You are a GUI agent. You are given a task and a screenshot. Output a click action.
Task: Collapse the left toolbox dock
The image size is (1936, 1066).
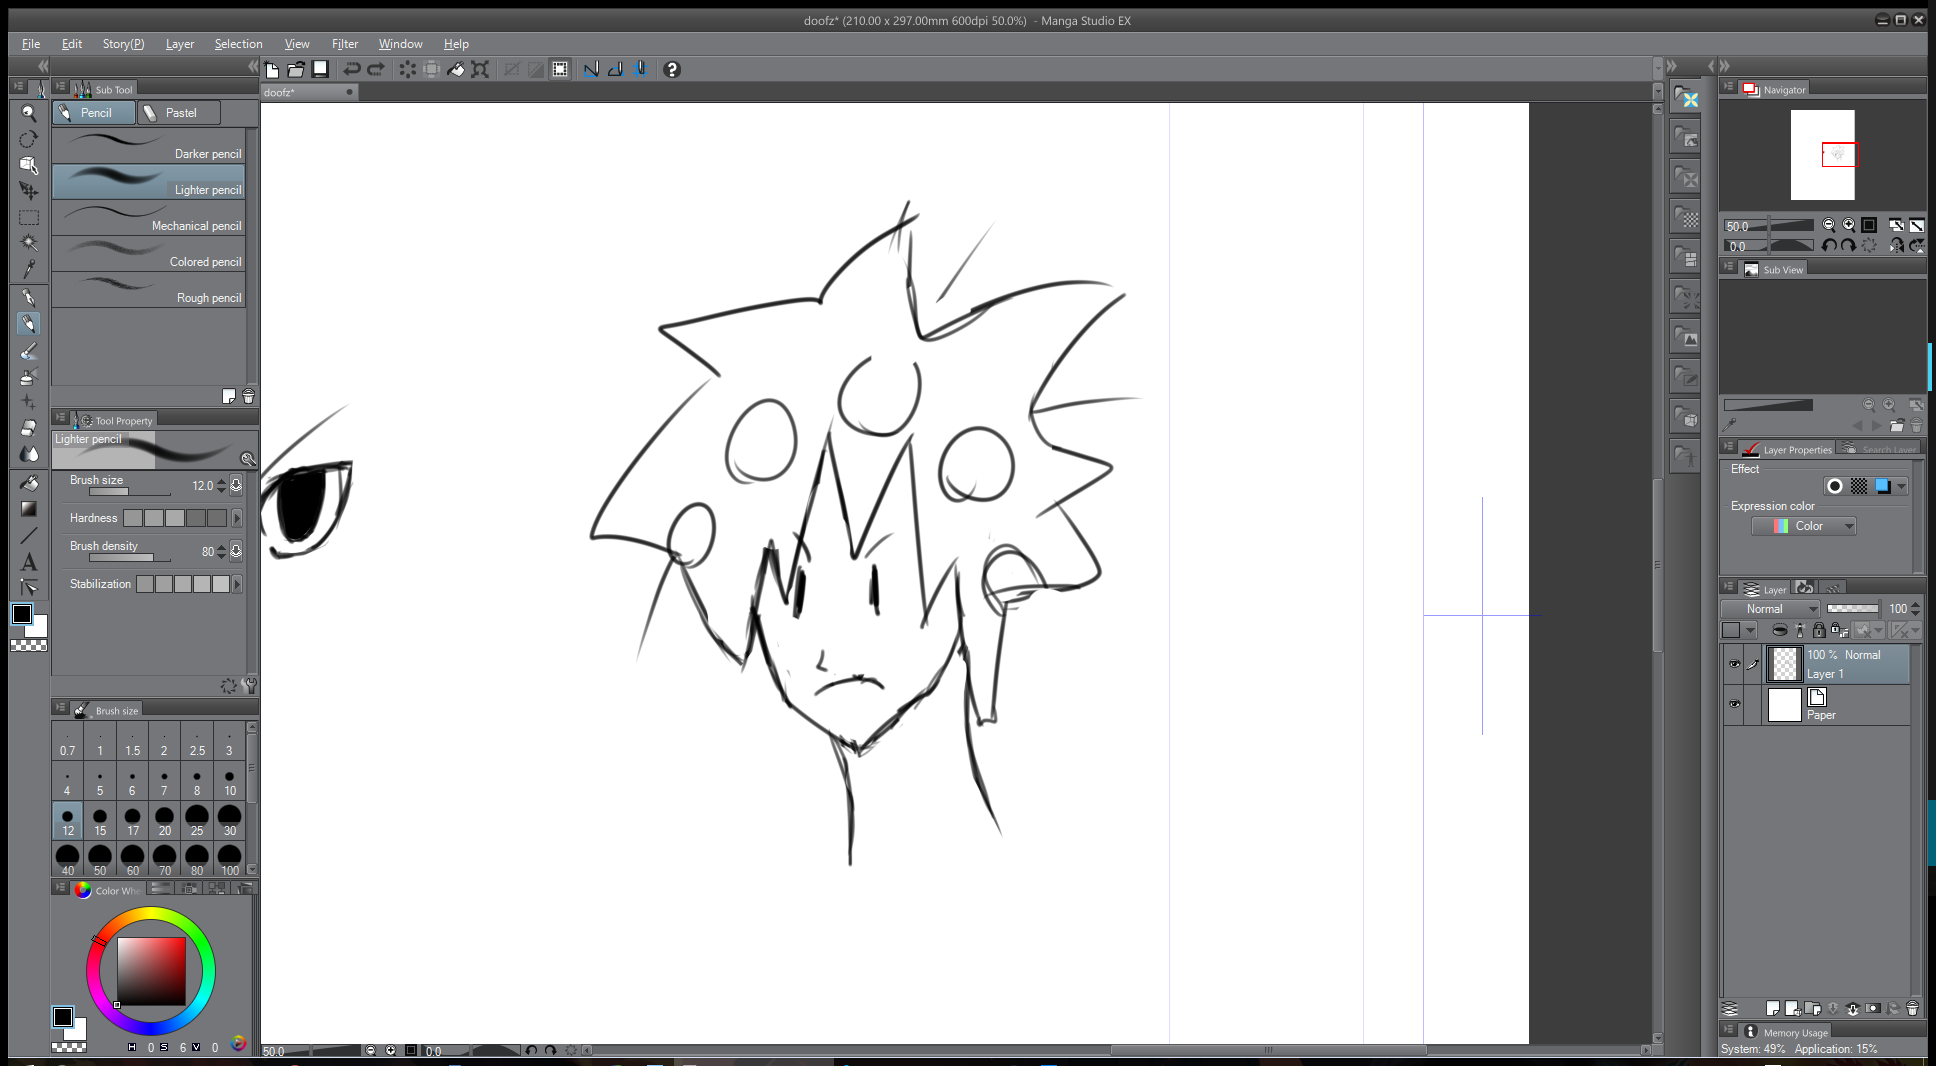(43, 66)
